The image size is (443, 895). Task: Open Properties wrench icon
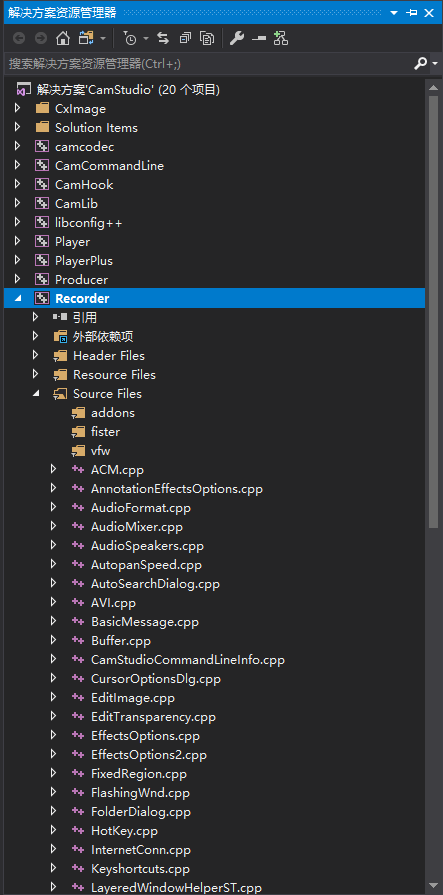click(237, 38)
